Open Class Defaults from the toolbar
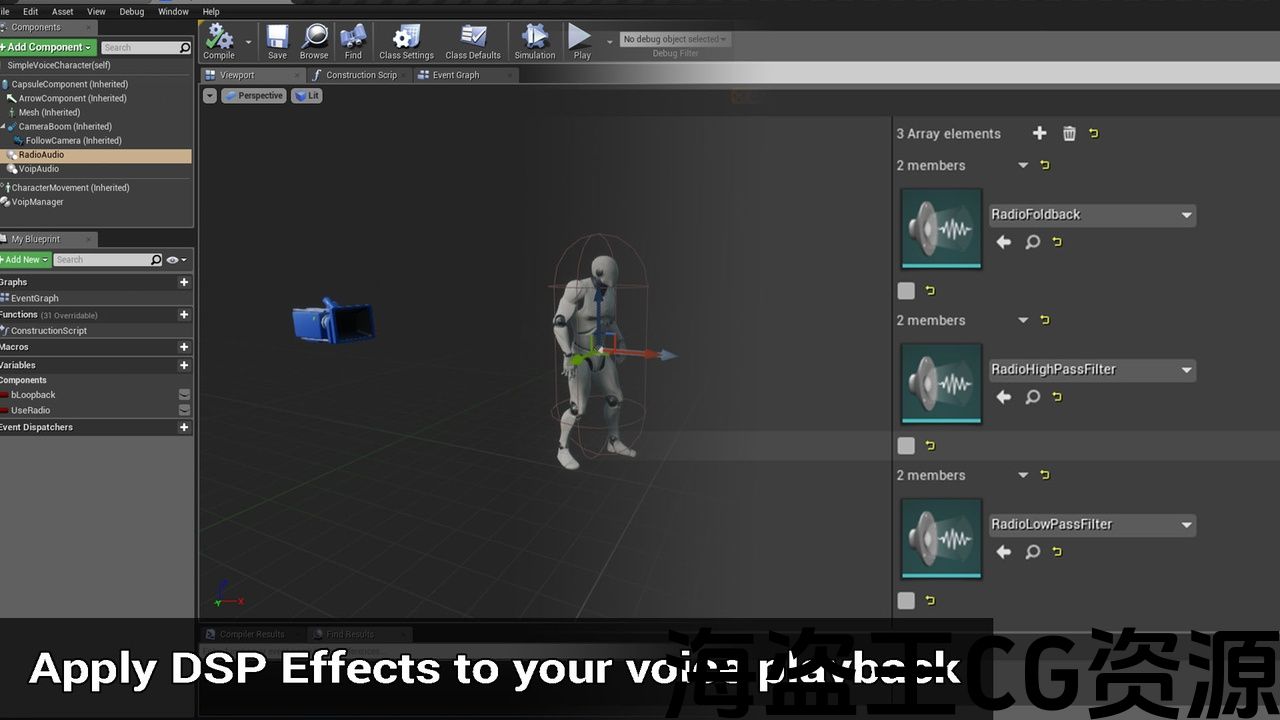1280x720 pixels. [x=473, y=38]
